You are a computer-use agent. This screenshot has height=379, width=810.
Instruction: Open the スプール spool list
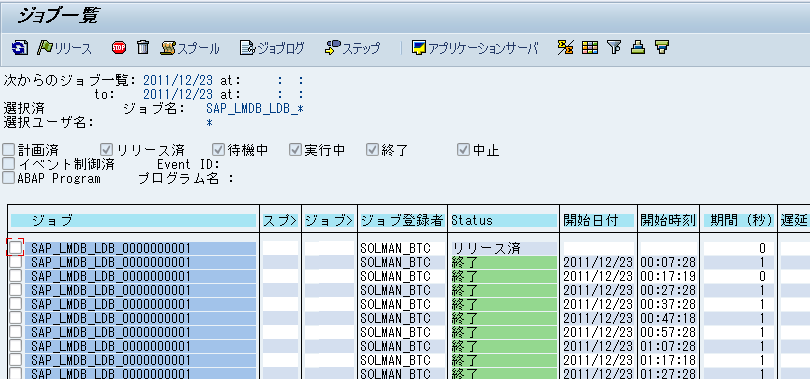(190, 48)
